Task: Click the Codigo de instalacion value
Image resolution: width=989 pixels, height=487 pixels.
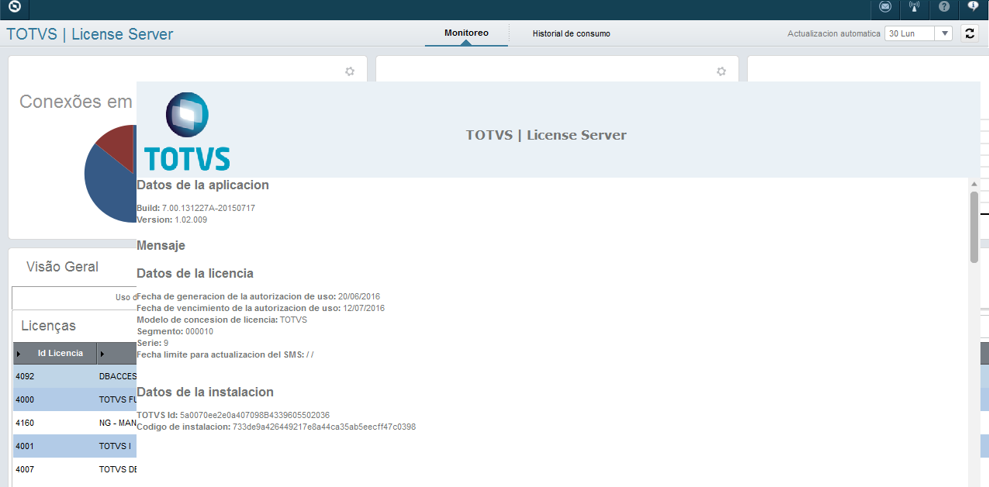Action: 324,427
